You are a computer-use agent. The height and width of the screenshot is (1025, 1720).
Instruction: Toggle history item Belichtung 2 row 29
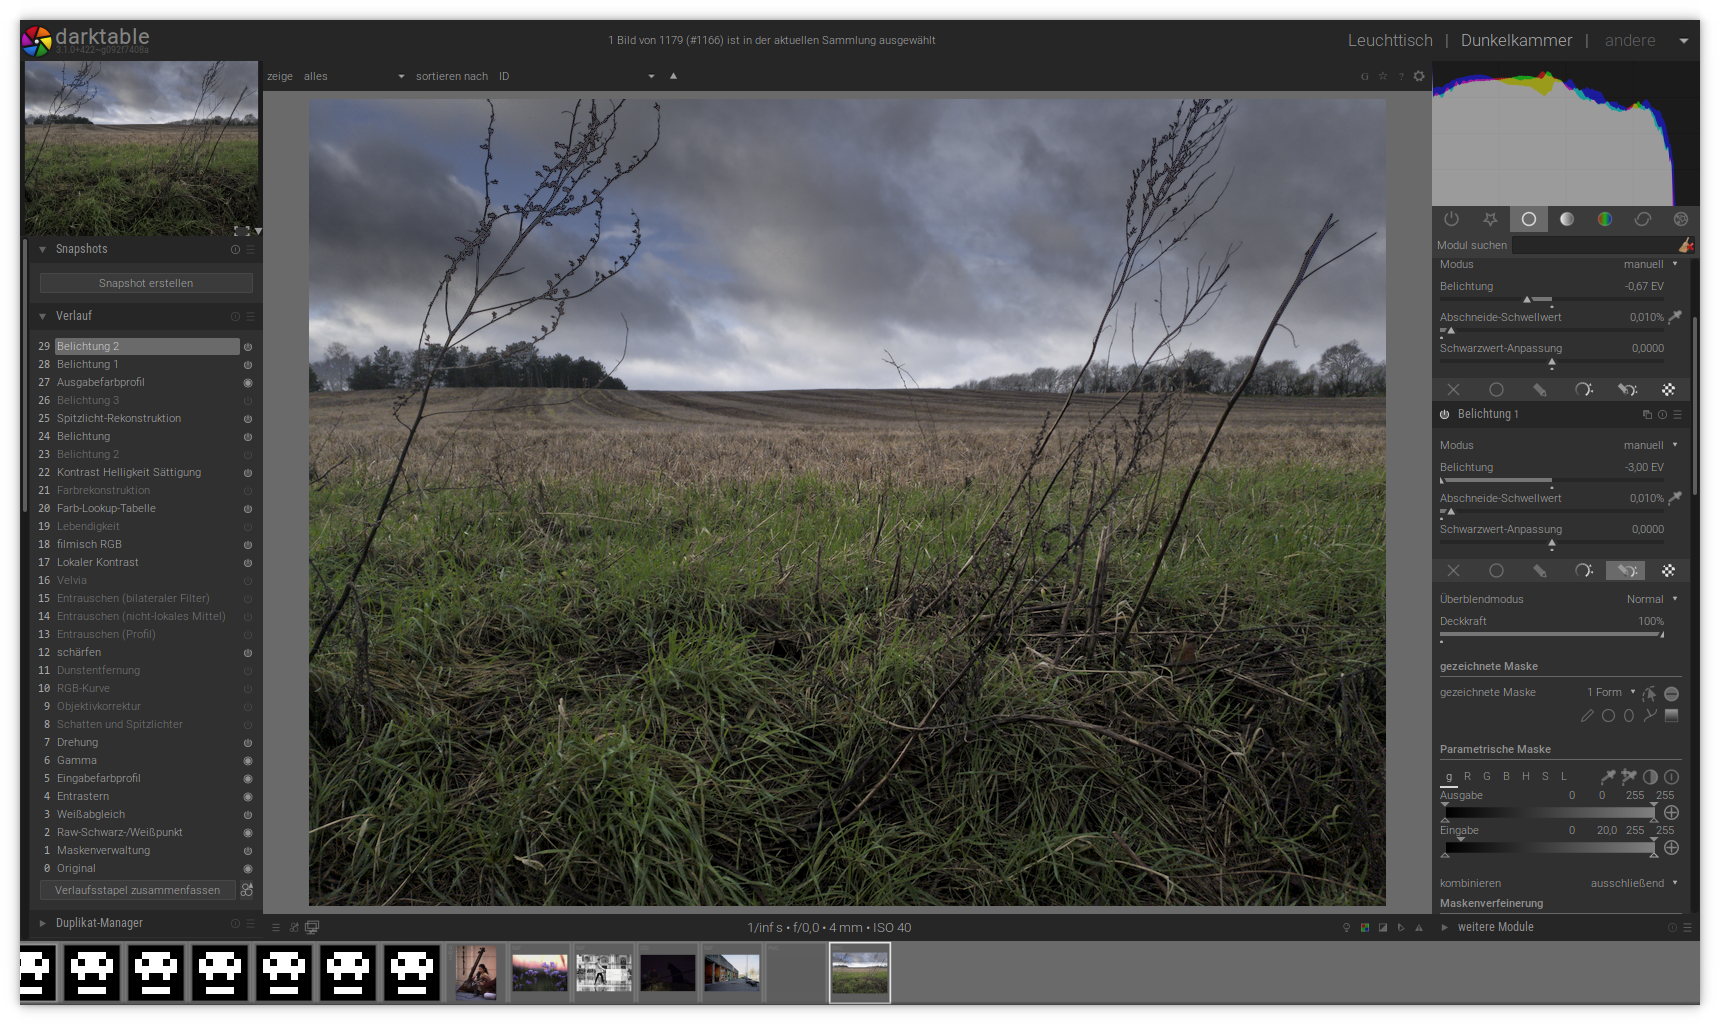pyautogui.click(x=248, y=347)
